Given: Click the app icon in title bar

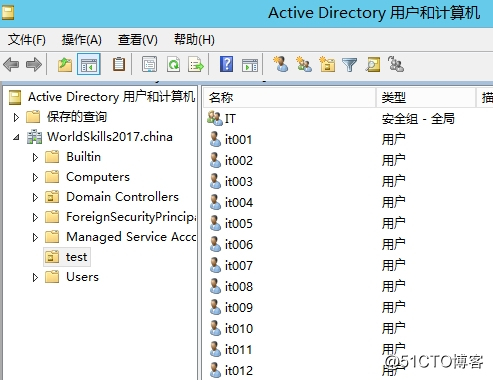Looking at the screenshot, I should (x=8, y=13).
